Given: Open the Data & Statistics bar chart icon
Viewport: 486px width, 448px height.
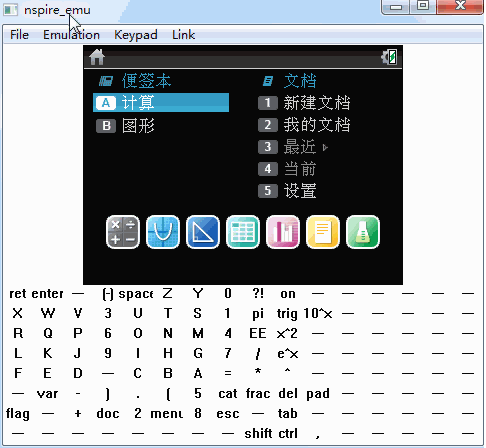Looking at the screenshot, I should (283, 232).
